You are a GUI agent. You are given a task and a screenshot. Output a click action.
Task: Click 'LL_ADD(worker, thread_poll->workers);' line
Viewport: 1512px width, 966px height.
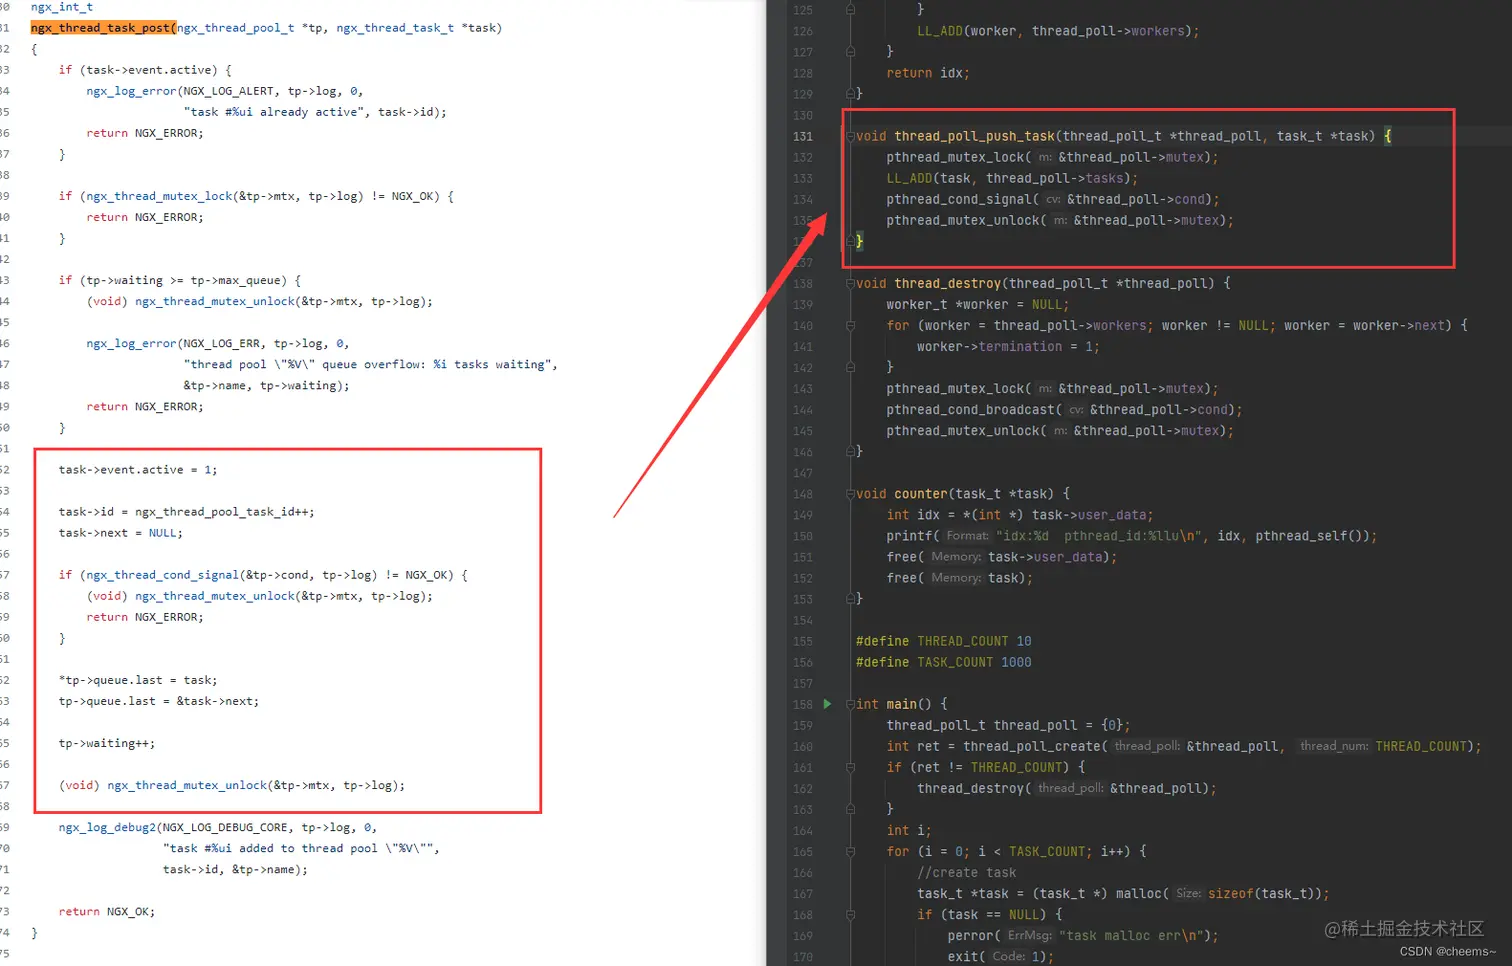pyautogui.click(x=1058, y=31)
